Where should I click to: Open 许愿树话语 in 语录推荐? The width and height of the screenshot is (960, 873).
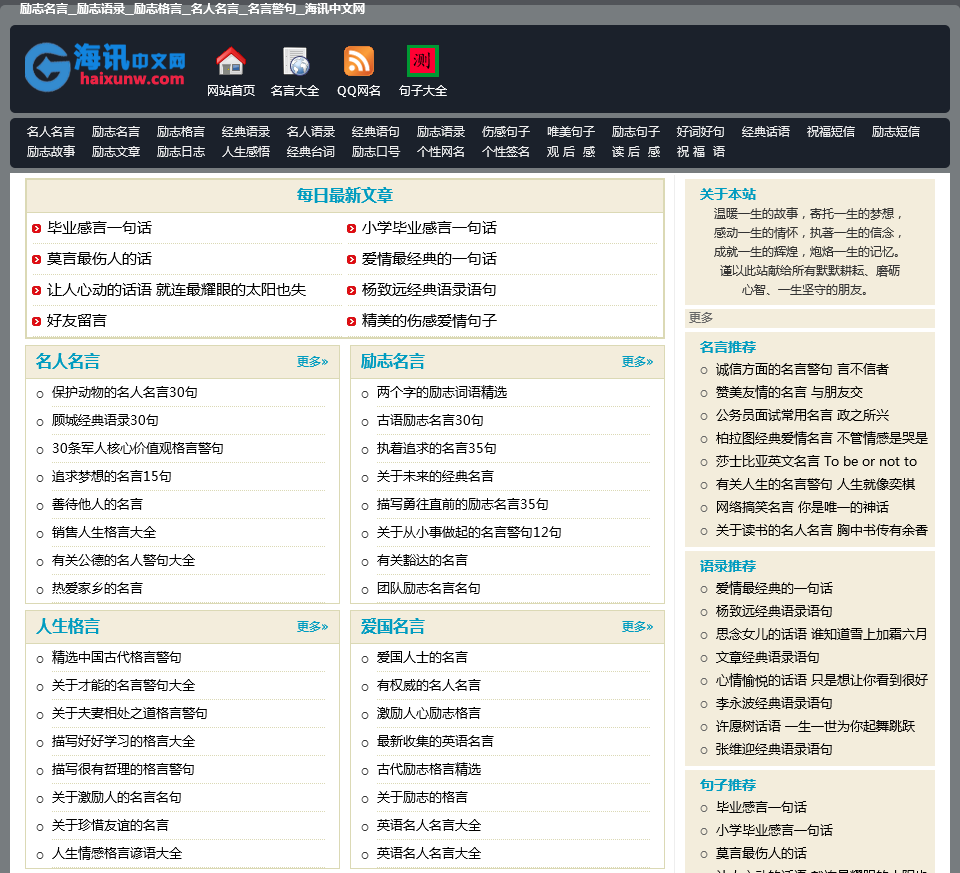pos(816,727)
